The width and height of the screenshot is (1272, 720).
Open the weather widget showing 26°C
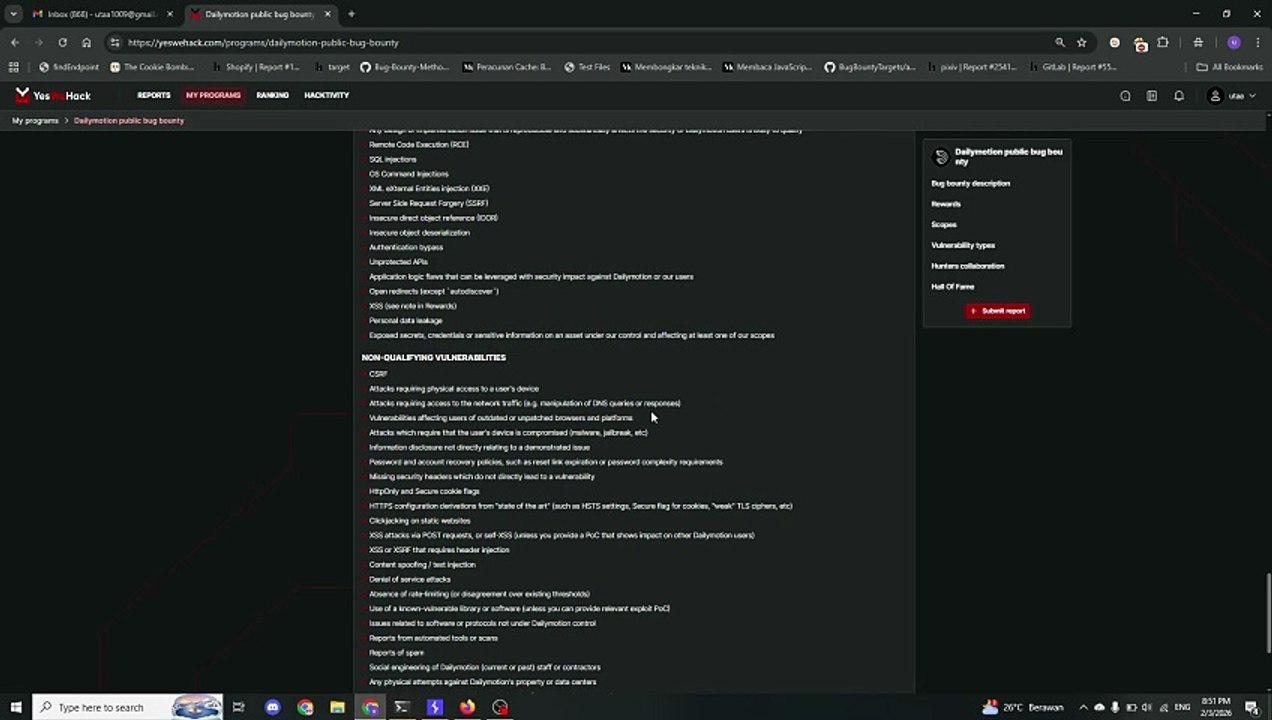(x=1022, y=707)
